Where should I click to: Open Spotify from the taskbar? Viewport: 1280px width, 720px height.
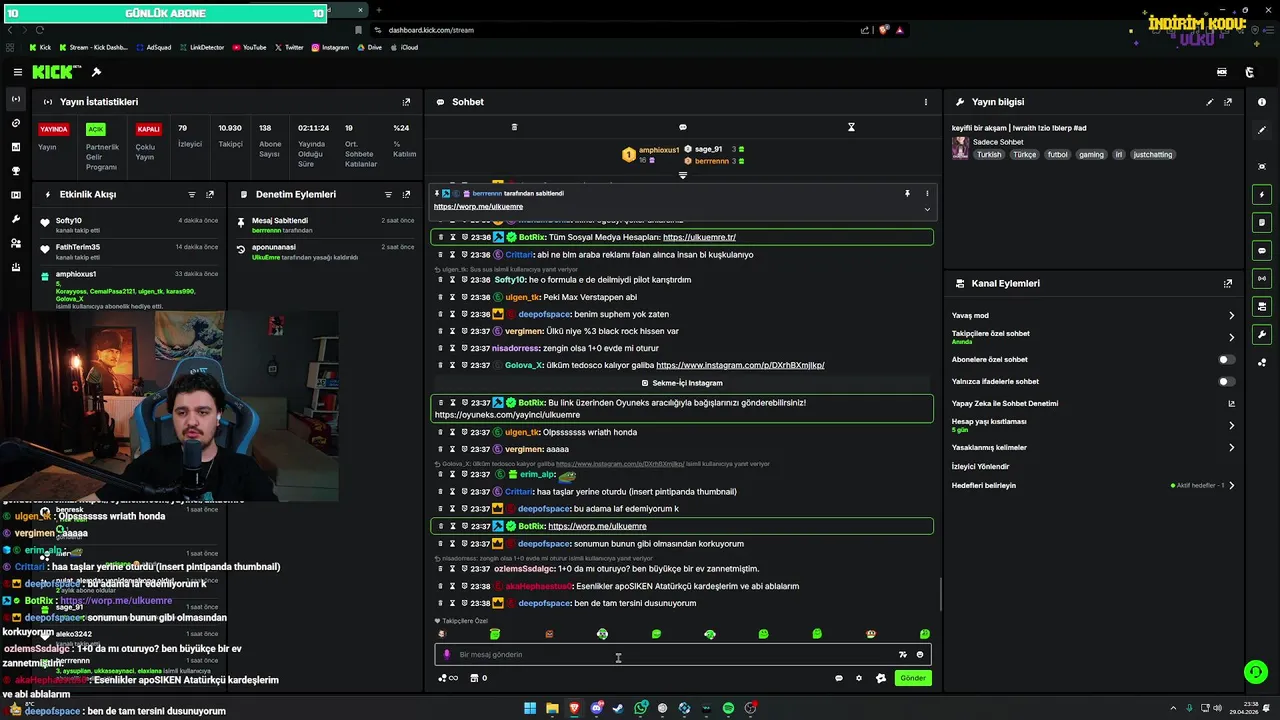(728, 708)
